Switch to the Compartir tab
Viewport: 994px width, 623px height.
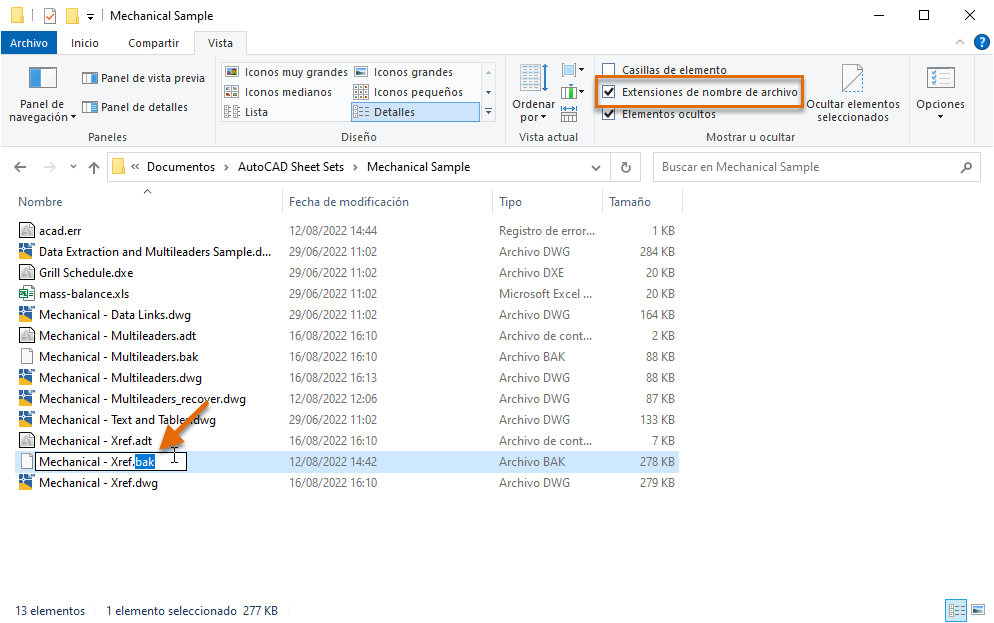pos(153,43)
